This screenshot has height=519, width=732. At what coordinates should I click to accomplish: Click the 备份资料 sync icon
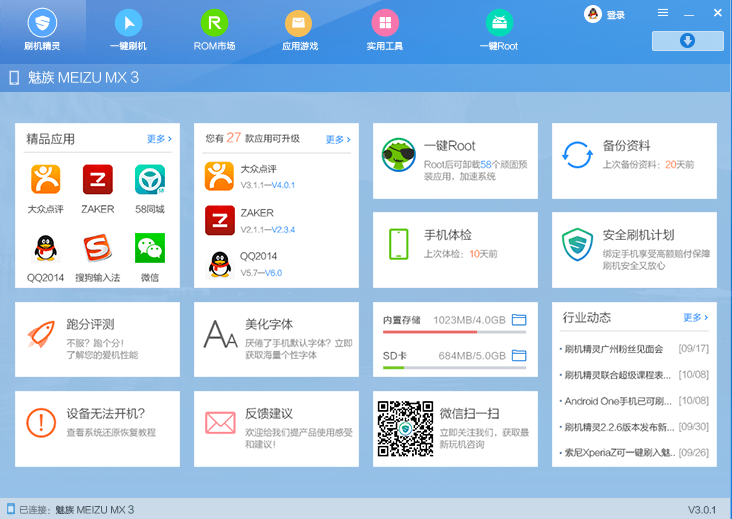click(x=577, y=155)
